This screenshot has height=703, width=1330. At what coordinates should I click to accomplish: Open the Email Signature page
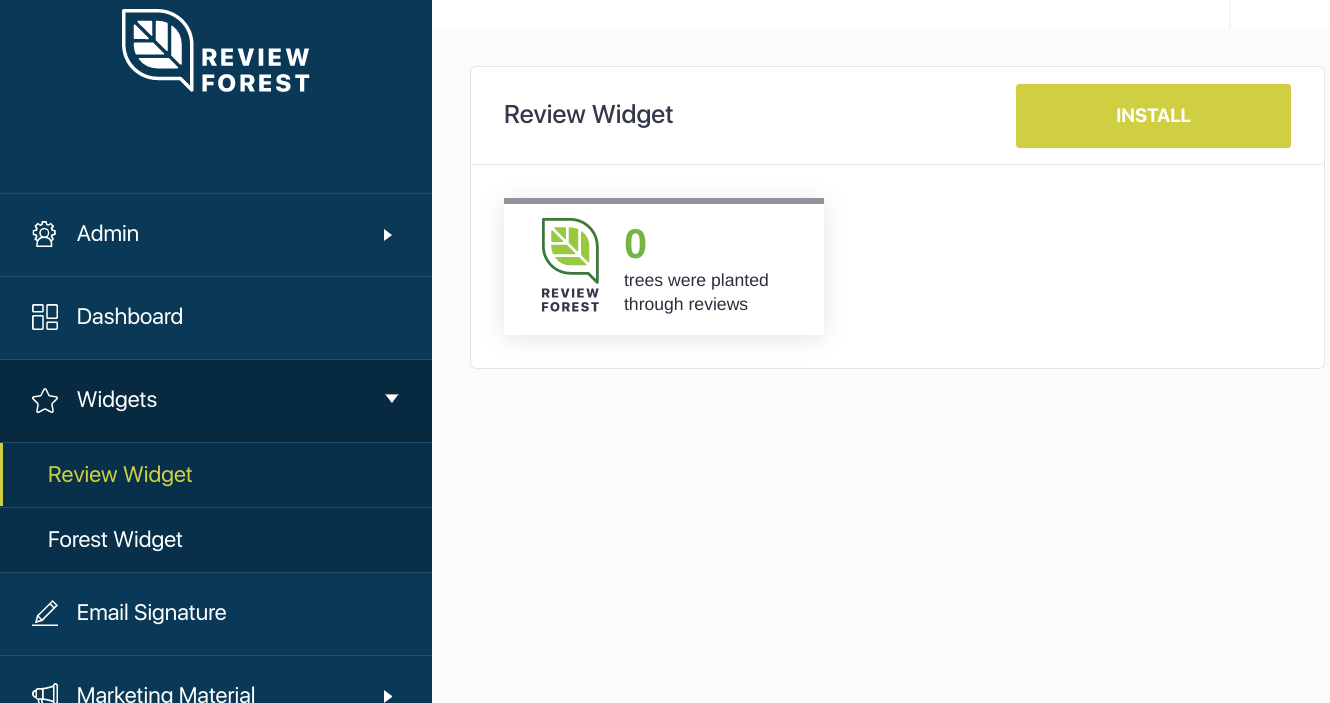point(151,612)
